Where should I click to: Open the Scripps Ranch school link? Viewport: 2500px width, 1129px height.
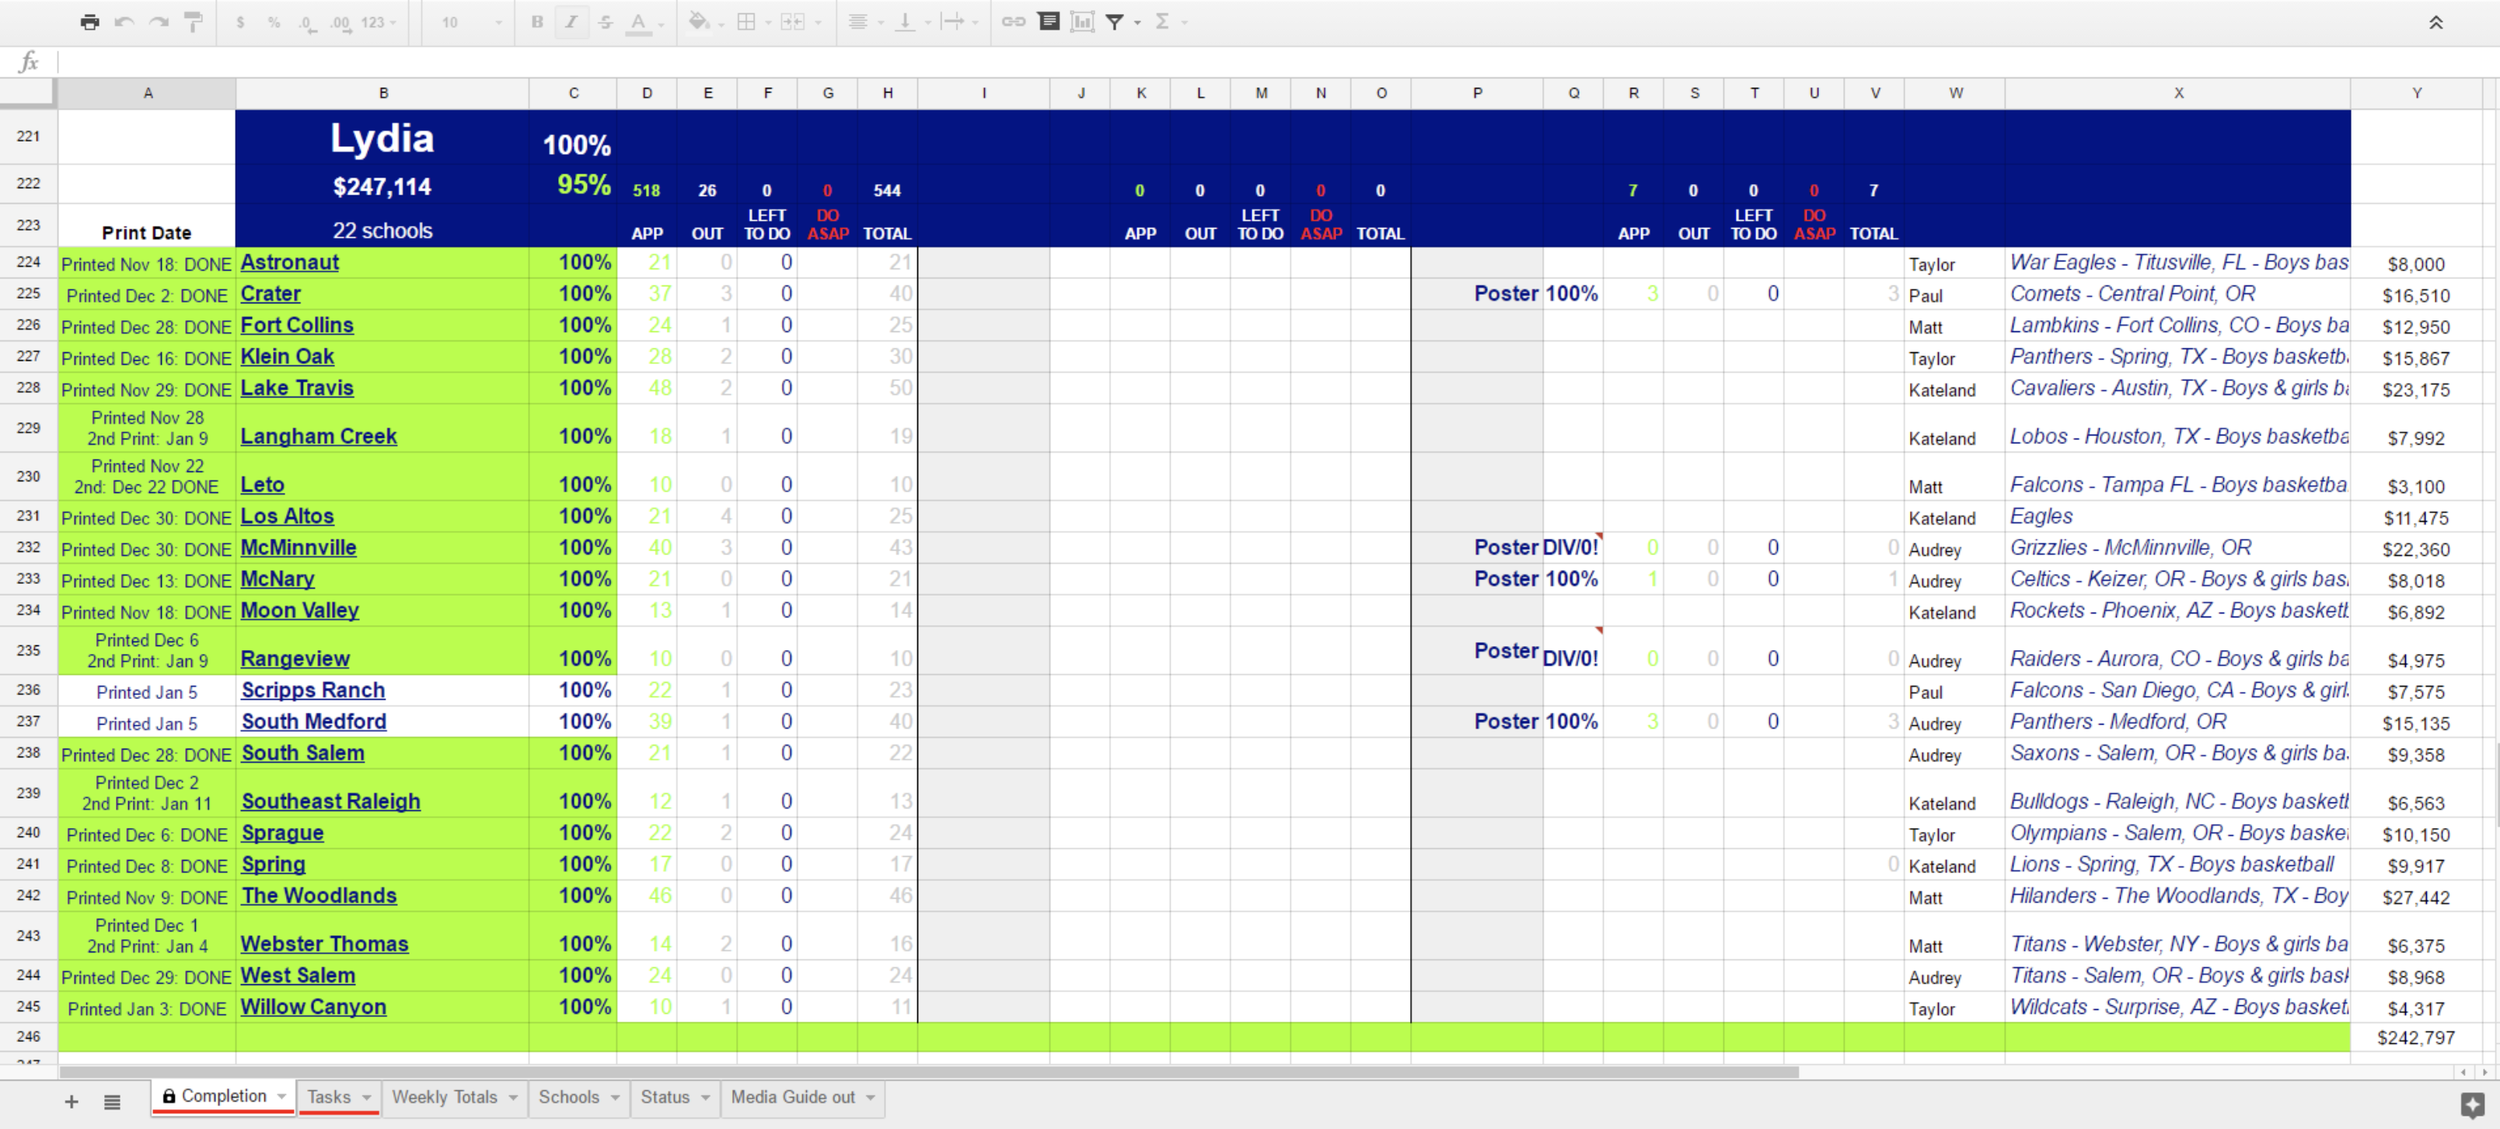pos(313,690)
